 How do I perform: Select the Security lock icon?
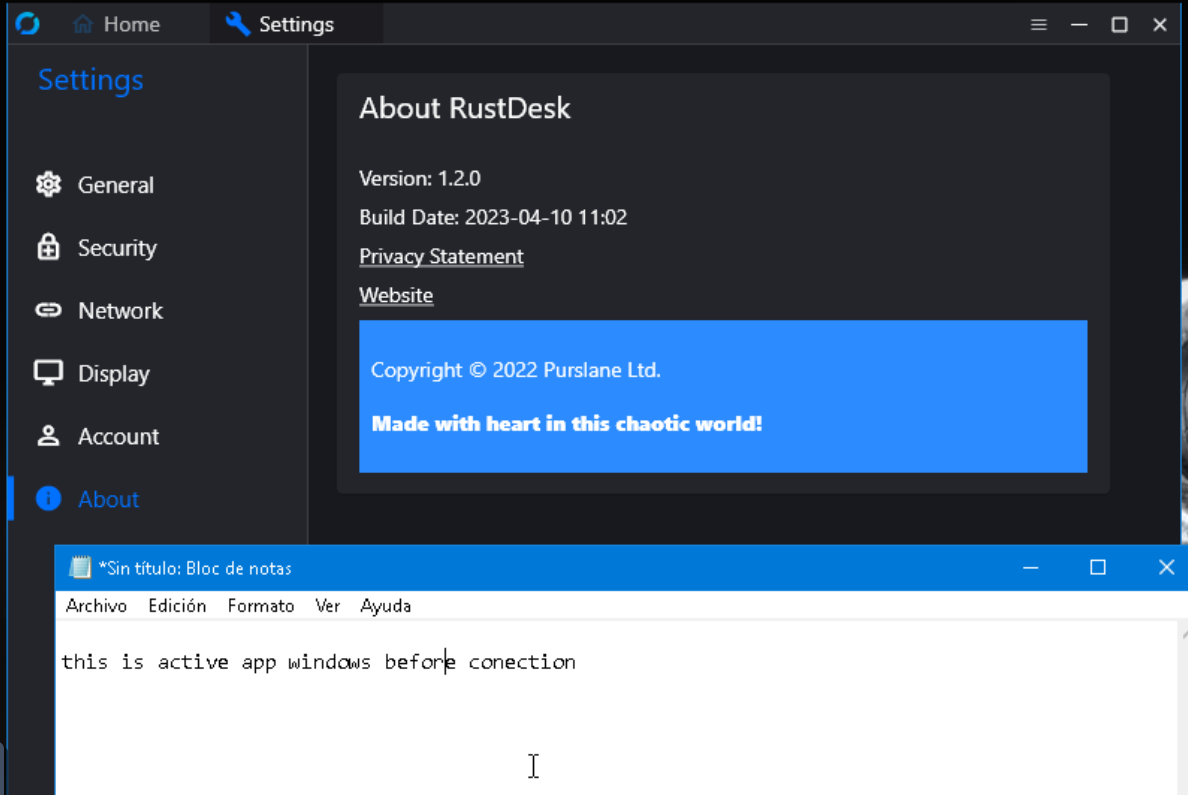tap(47, 247)
